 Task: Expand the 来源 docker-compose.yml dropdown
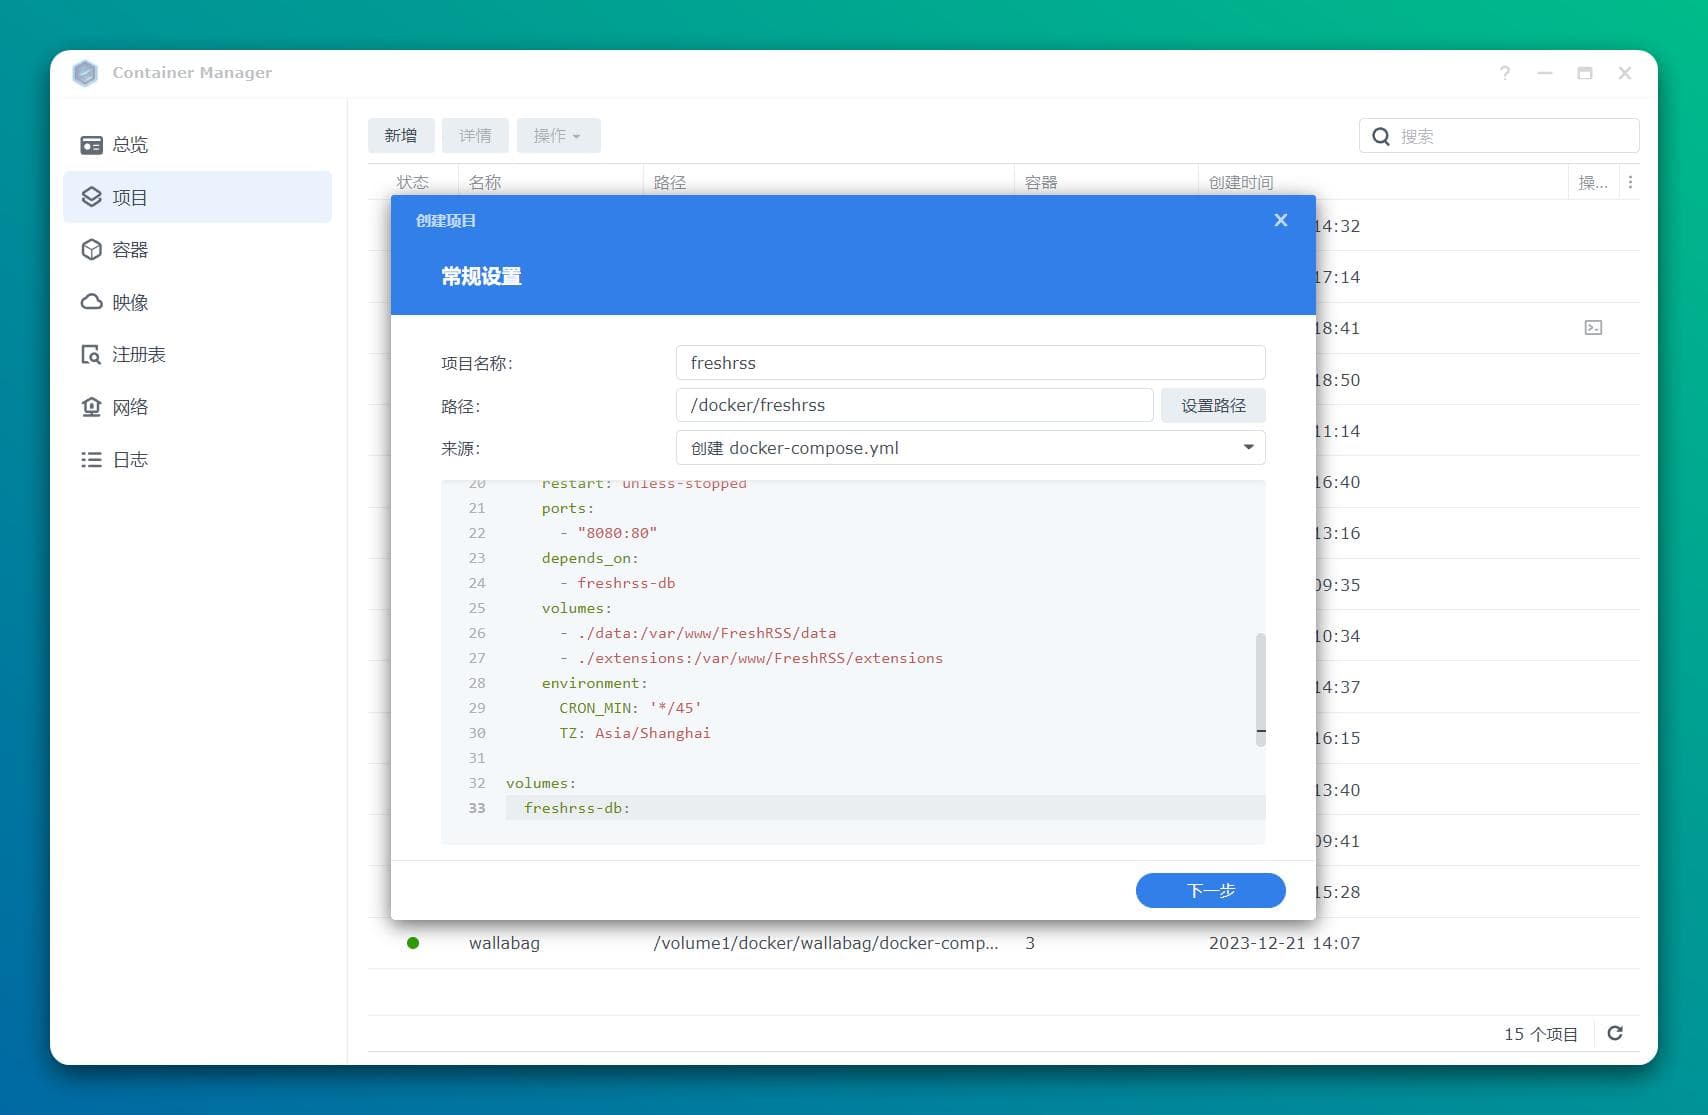click(970, 448)
